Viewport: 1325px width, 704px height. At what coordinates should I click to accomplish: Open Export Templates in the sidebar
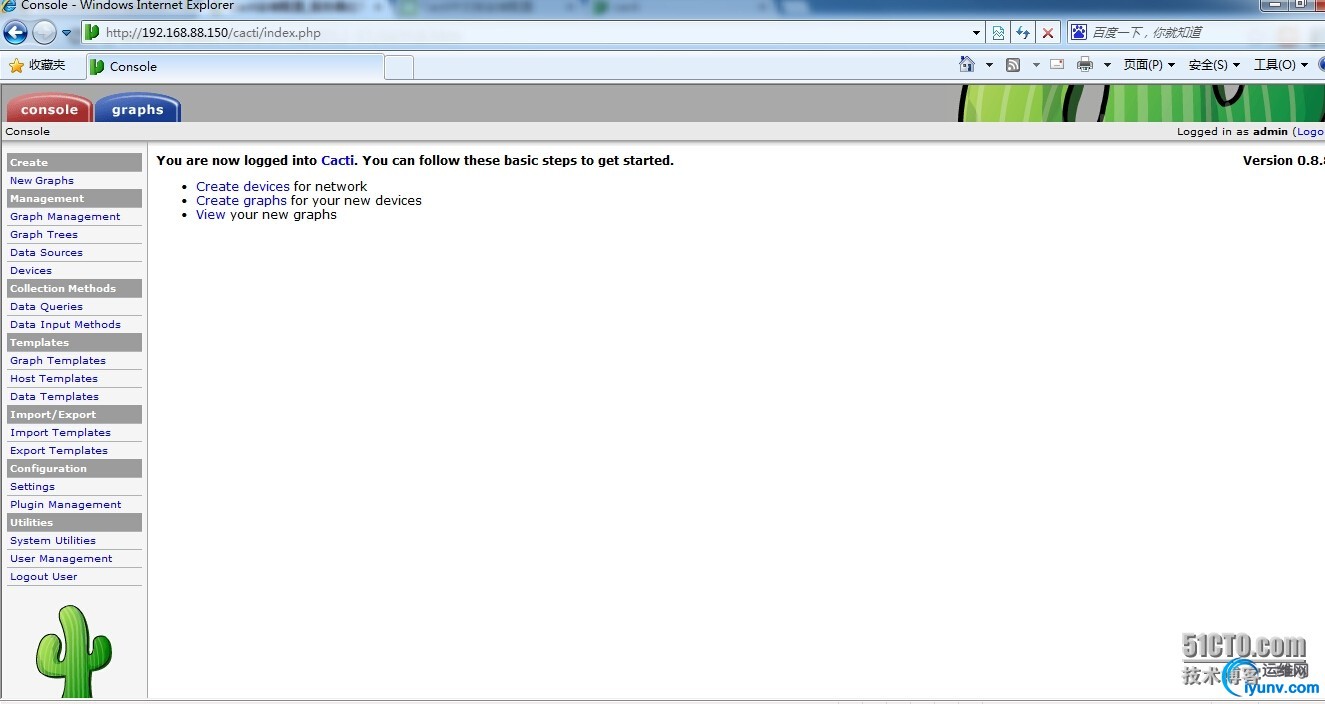59,451
